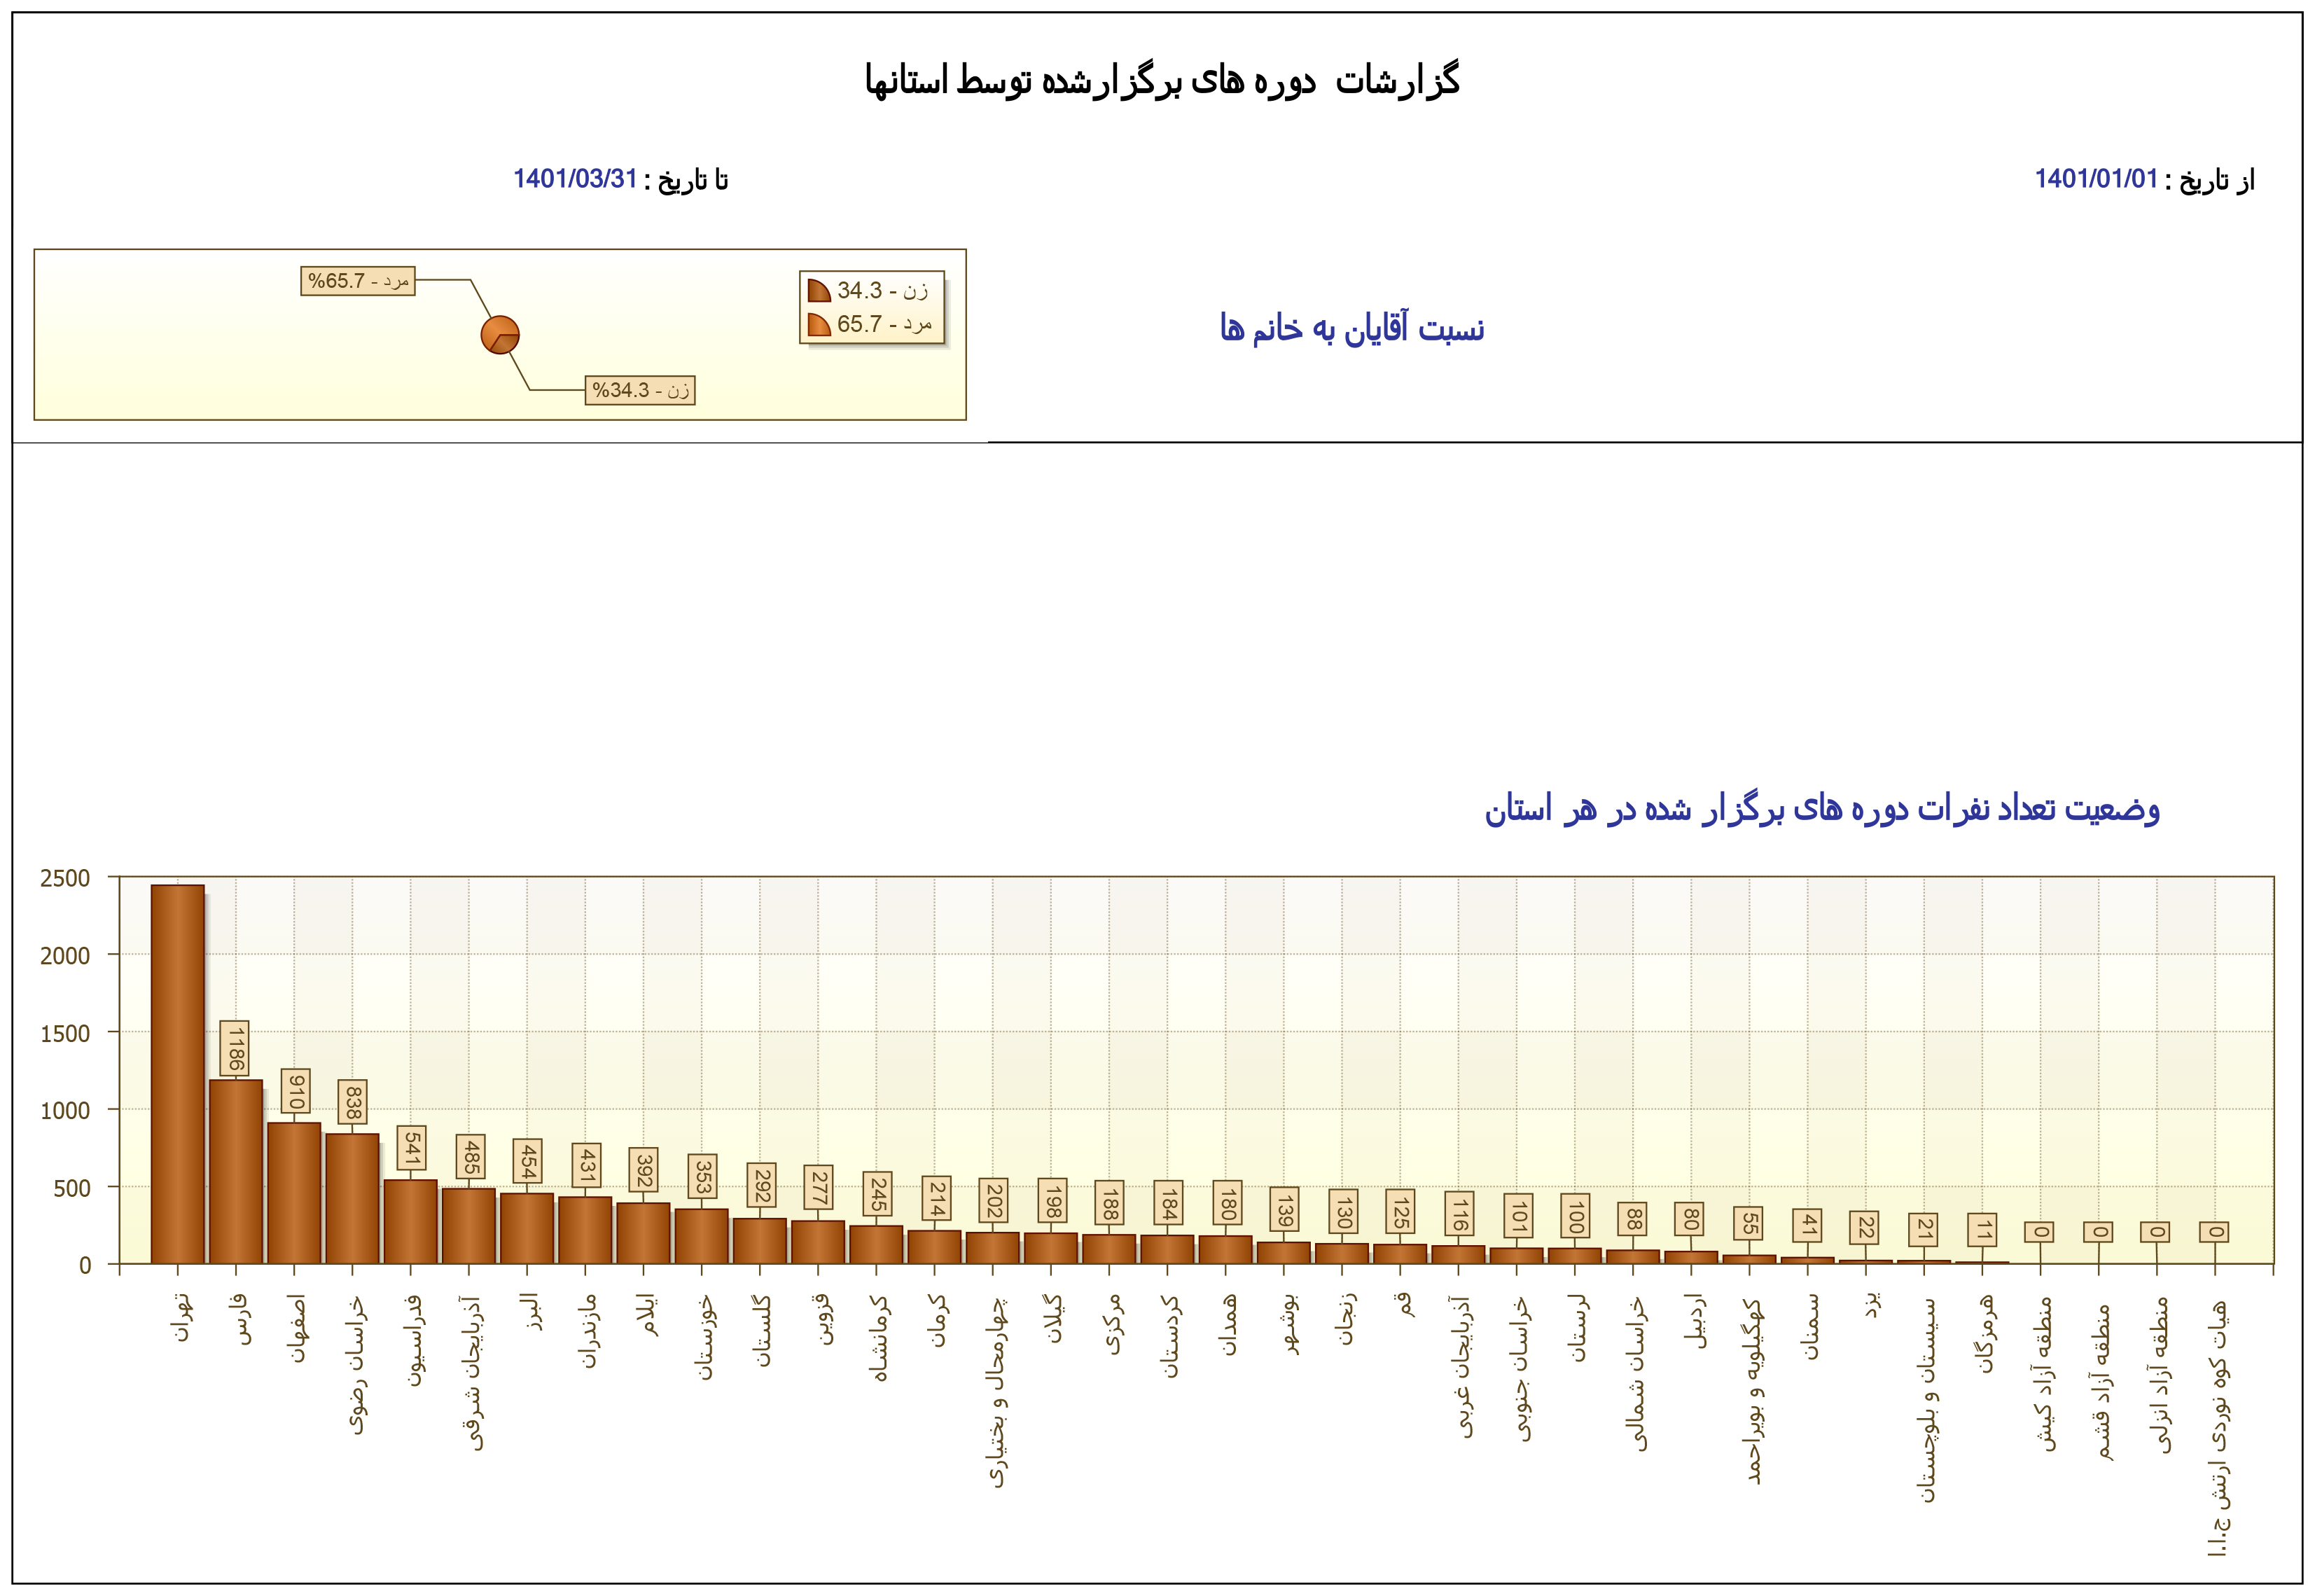Select the 202 label for چهارمحال و بختیاری
The width and height of the screenshot is (2315, 1596).
[x=993, y=1200]
